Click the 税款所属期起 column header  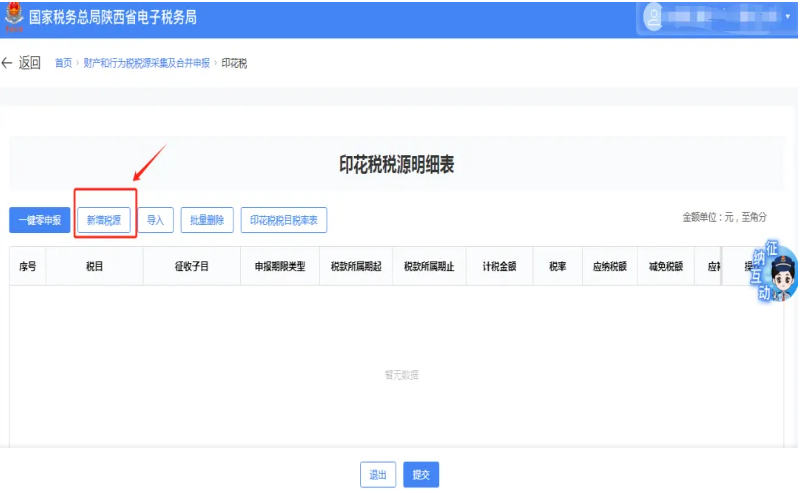(356, 267)
